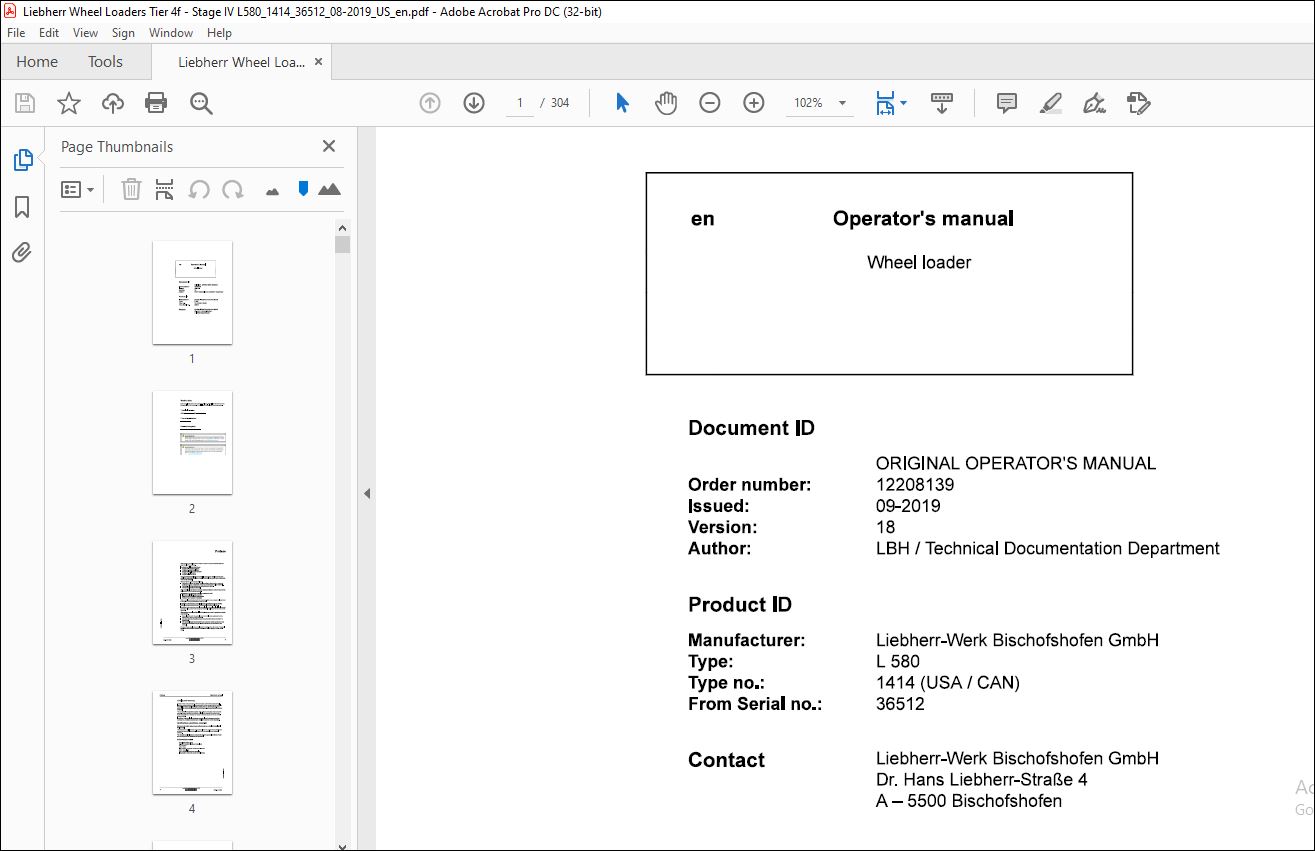Add a comment note icon
1315x851 pixels.
[x=1007, y=103]
